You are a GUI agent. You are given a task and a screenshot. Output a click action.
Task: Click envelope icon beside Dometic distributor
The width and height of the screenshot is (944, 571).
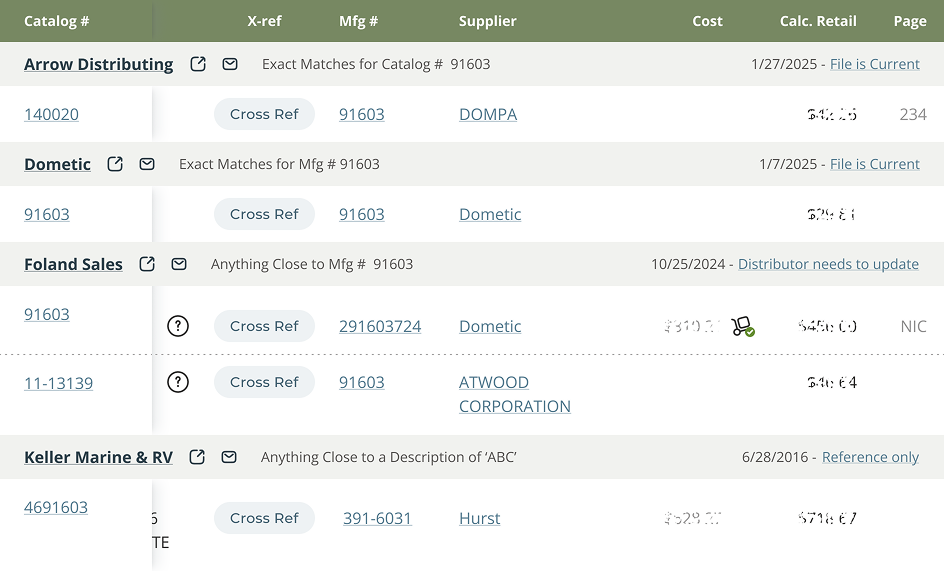click(x=147, y=164)
